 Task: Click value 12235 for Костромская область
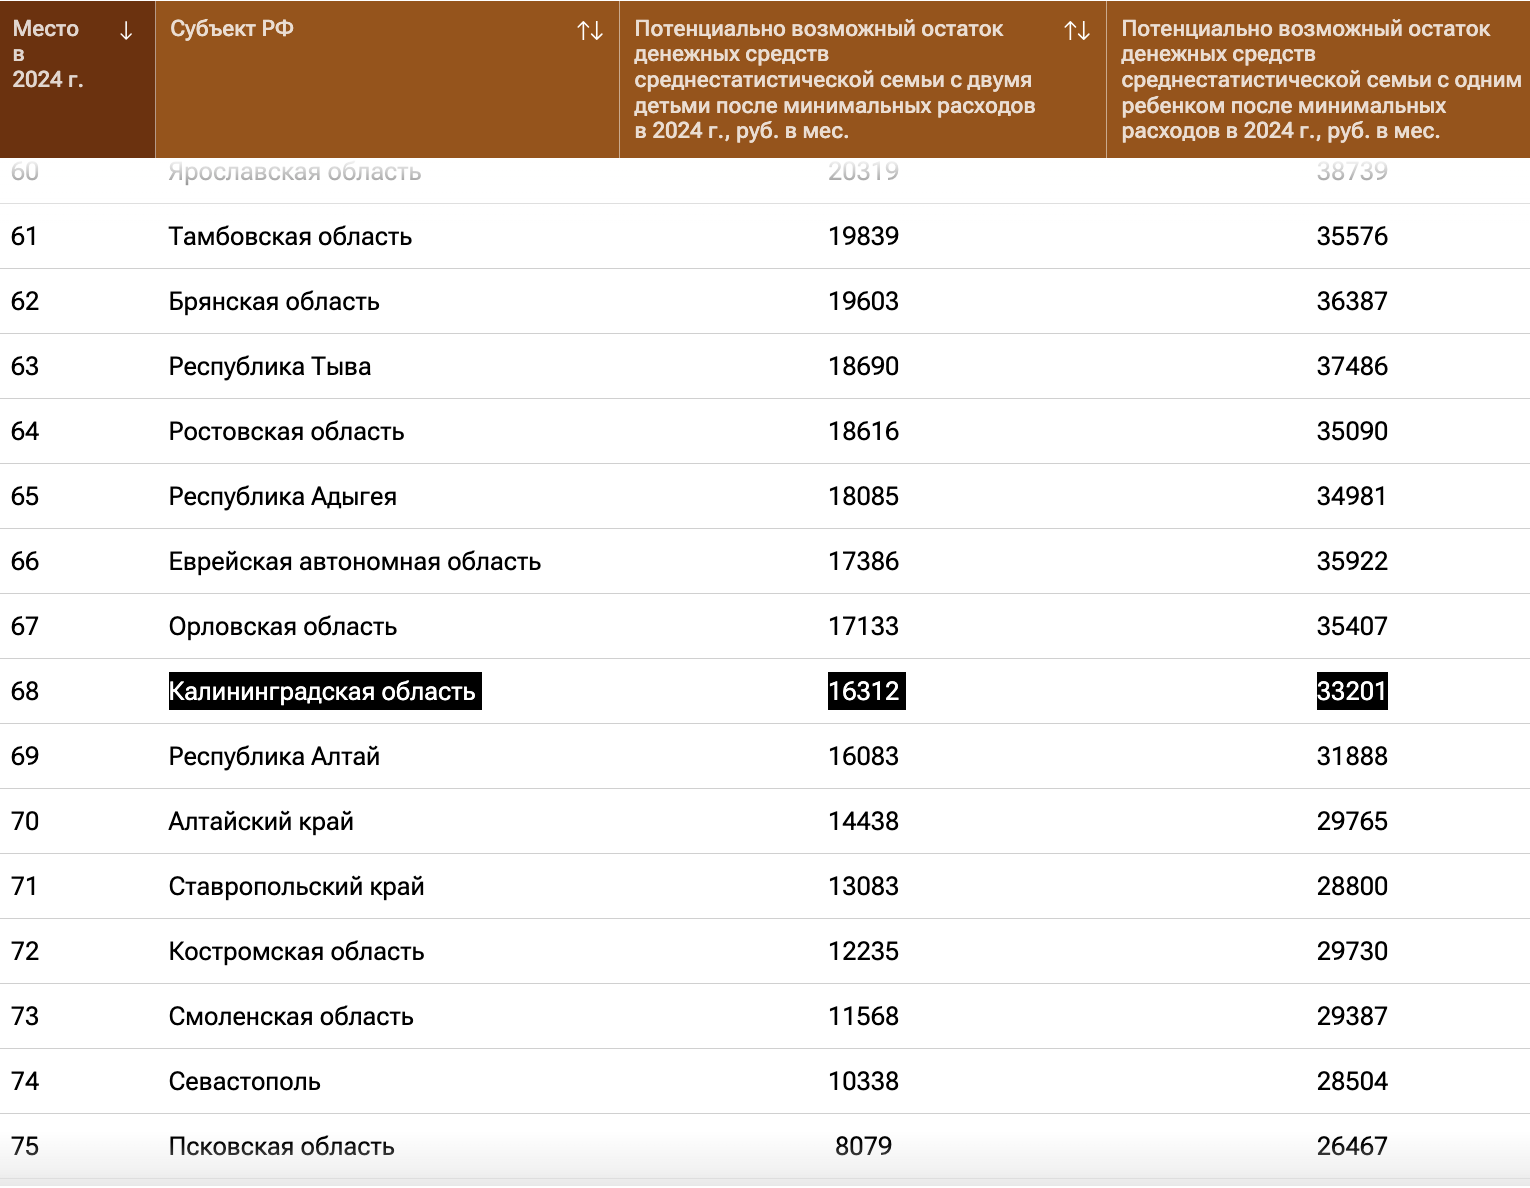(x=864, y=951)
